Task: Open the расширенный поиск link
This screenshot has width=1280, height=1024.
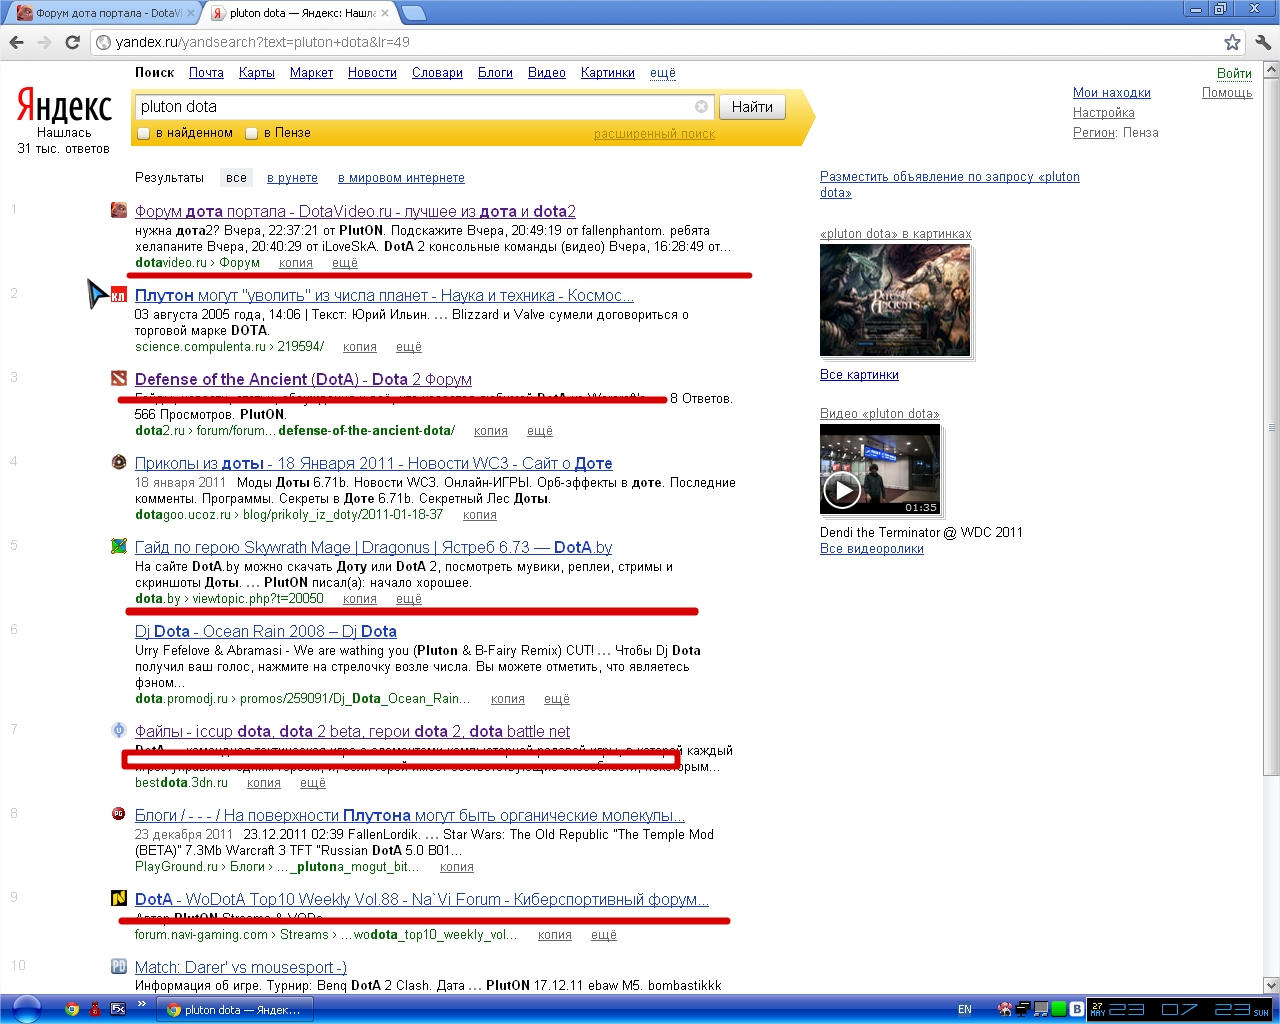Action: click(x=654, y=134)
